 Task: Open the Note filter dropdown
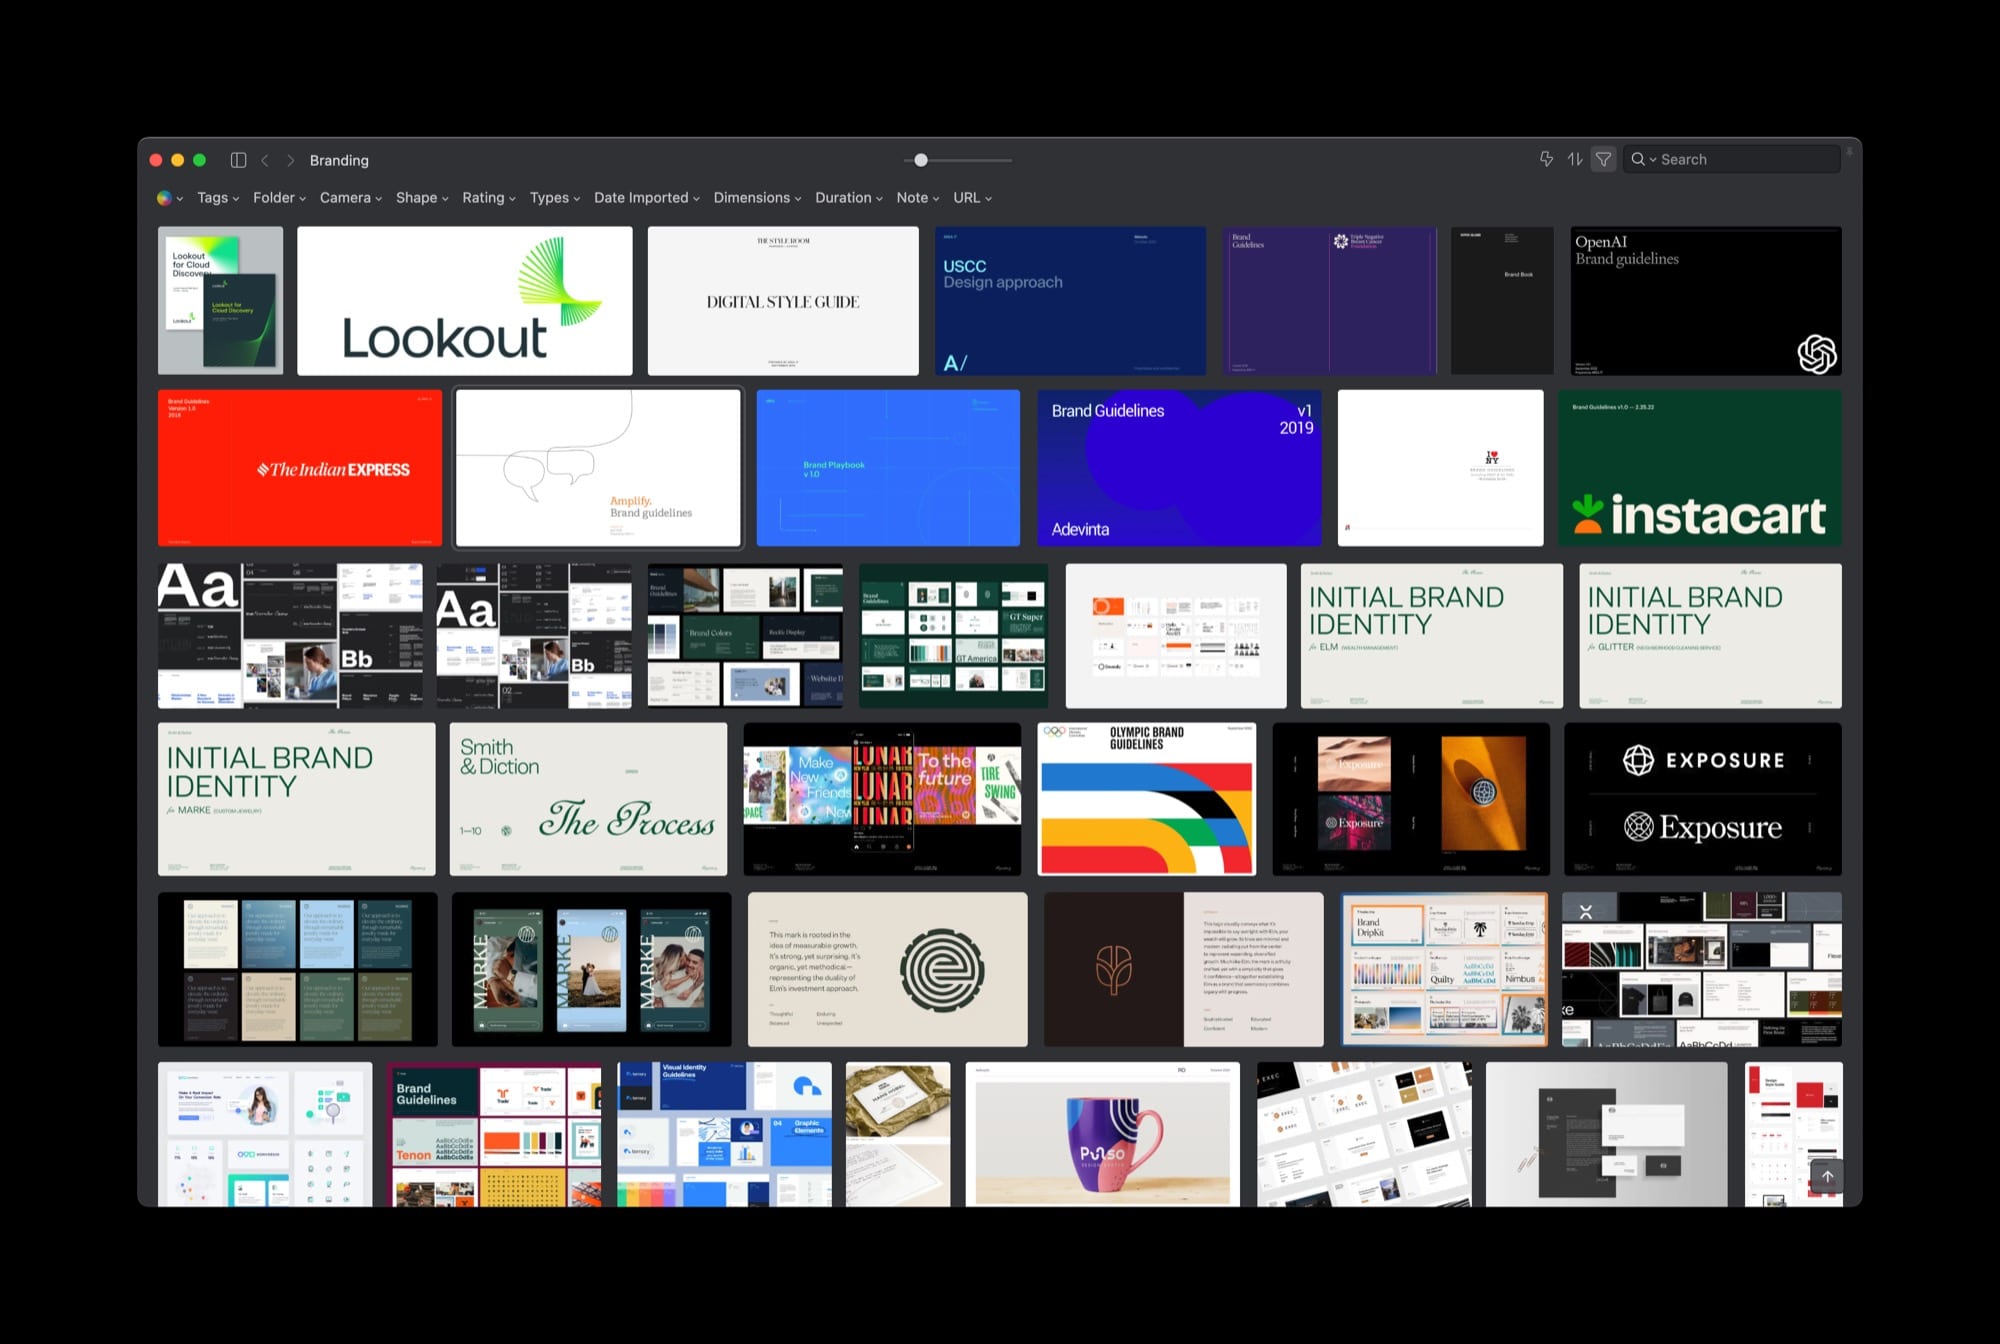pyautogui.click(x=918, y=198)
